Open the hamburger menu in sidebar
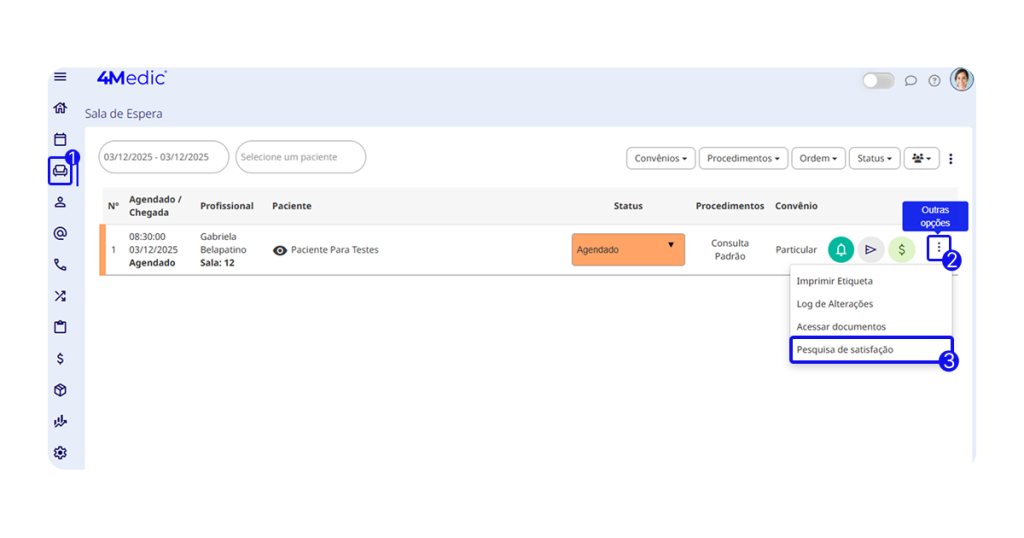 tap(60, 77)
